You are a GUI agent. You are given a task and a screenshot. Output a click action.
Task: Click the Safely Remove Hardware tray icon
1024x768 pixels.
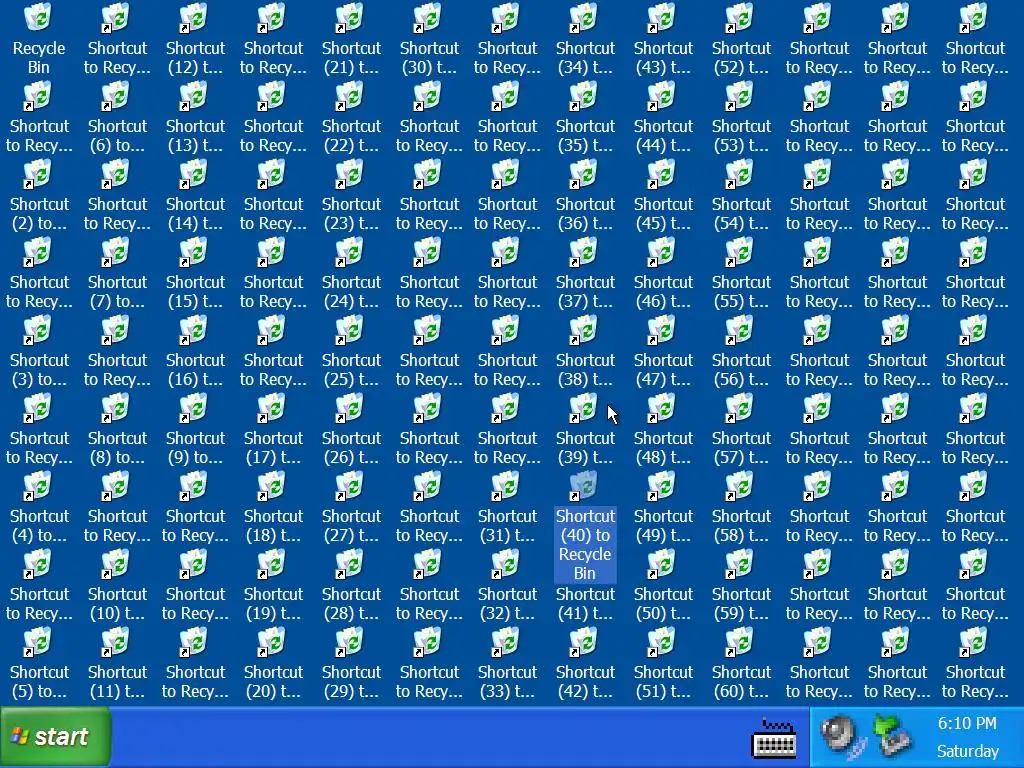pyautogui.click(x=893, y=735)
